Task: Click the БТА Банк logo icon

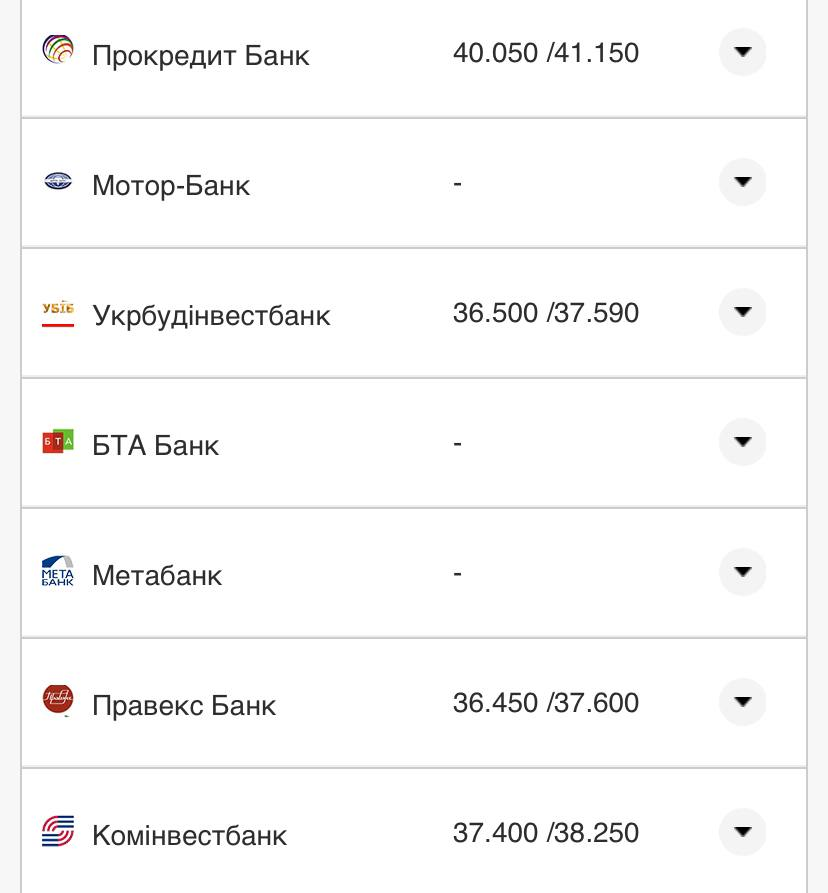Action: click(58, 442)
